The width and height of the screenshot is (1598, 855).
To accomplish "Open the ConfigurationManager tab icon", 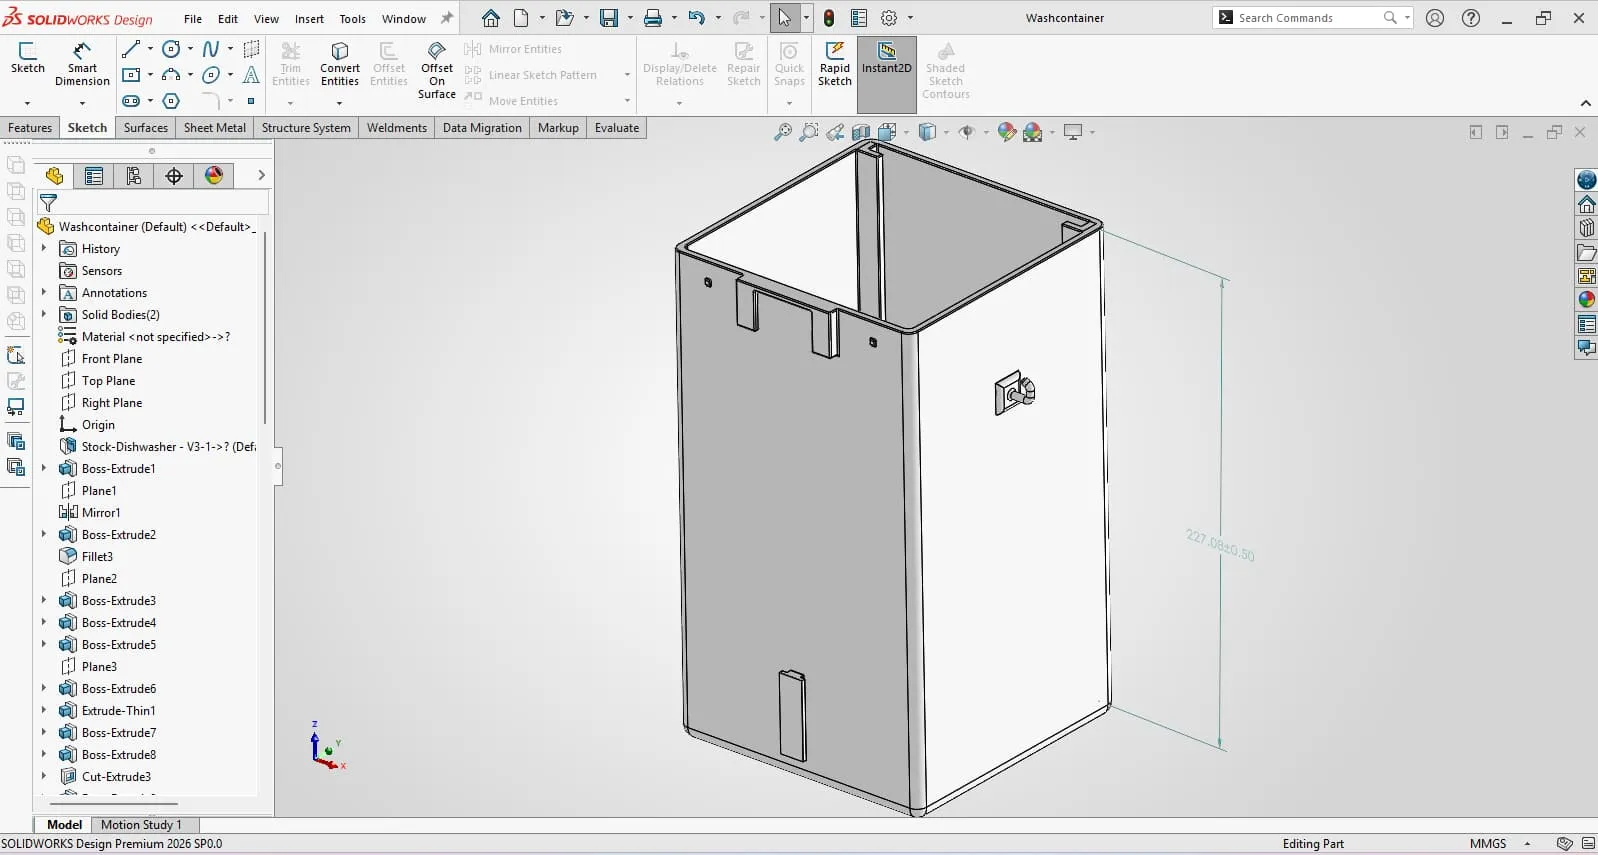I will [x=134, y=176].
